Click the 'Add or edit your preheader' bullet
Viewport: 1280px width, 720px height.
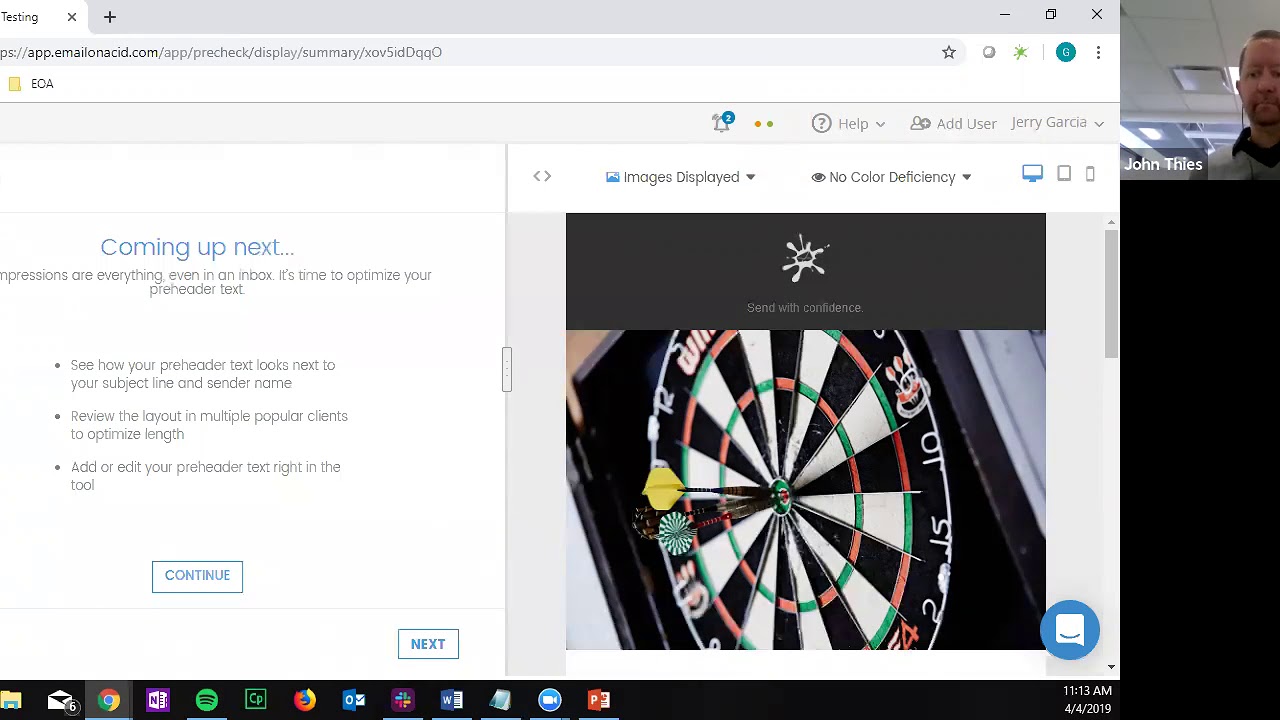206,476
